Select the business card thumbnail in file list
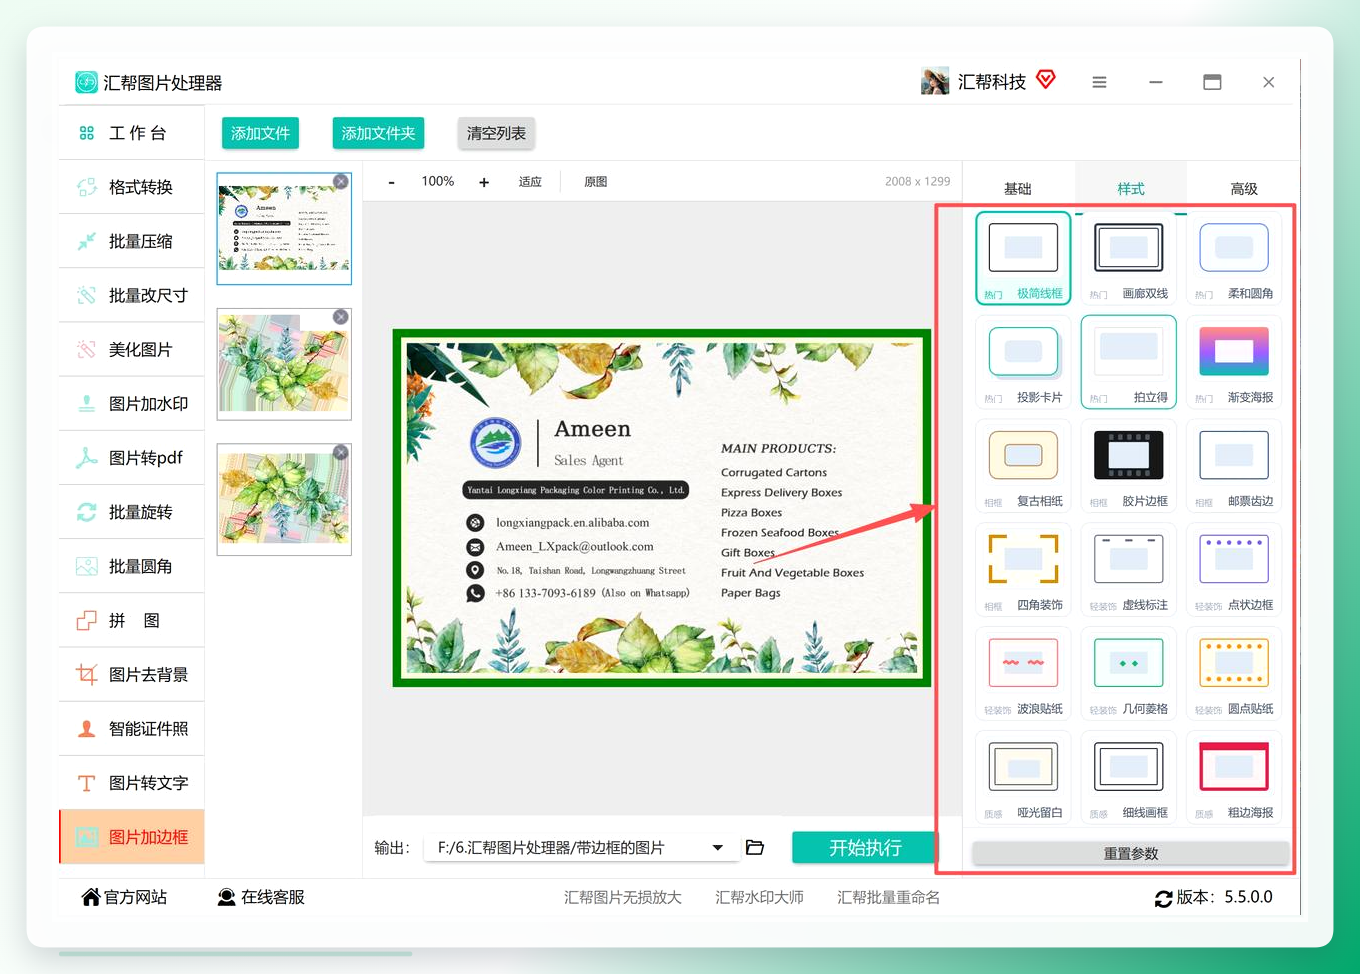This screenshot has height=974, width=1360. coord(284,228)
